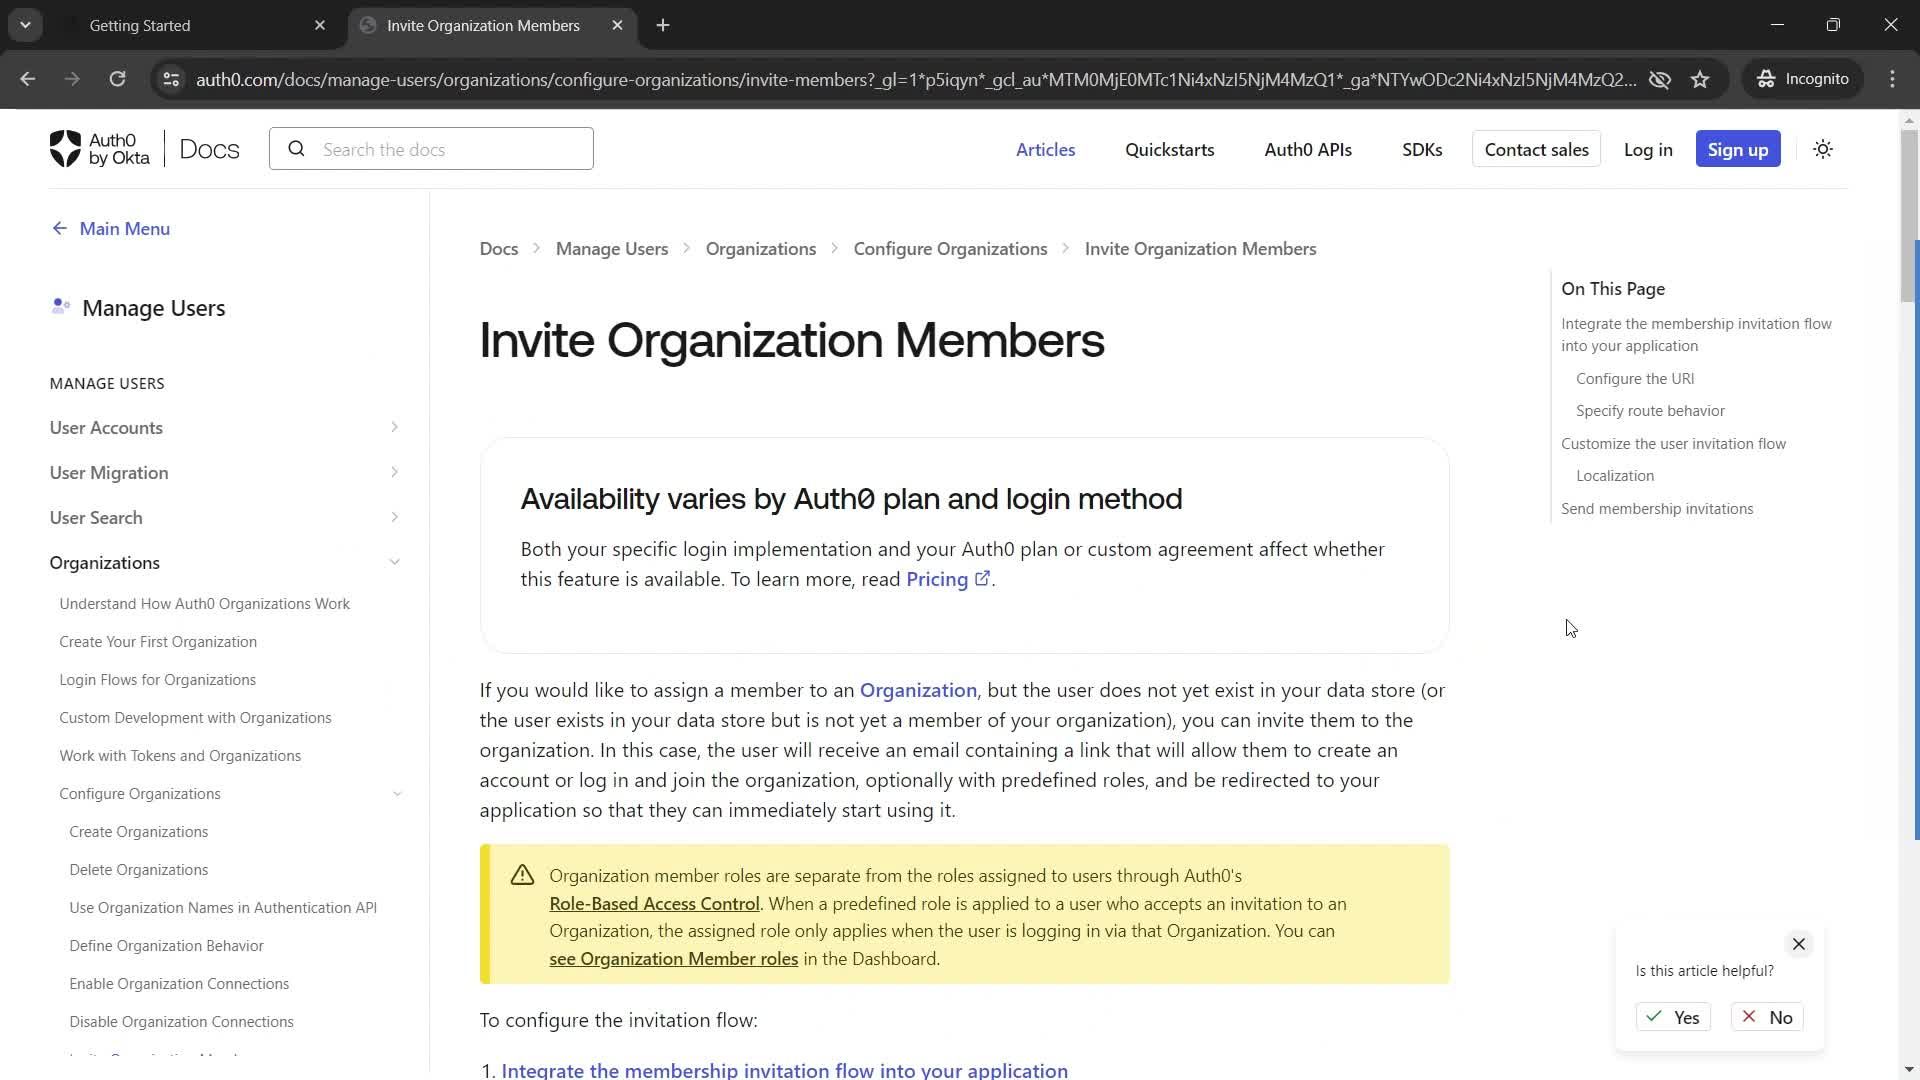
Task: Click the Contact sales button
Action: click(x=1536, y=149)
